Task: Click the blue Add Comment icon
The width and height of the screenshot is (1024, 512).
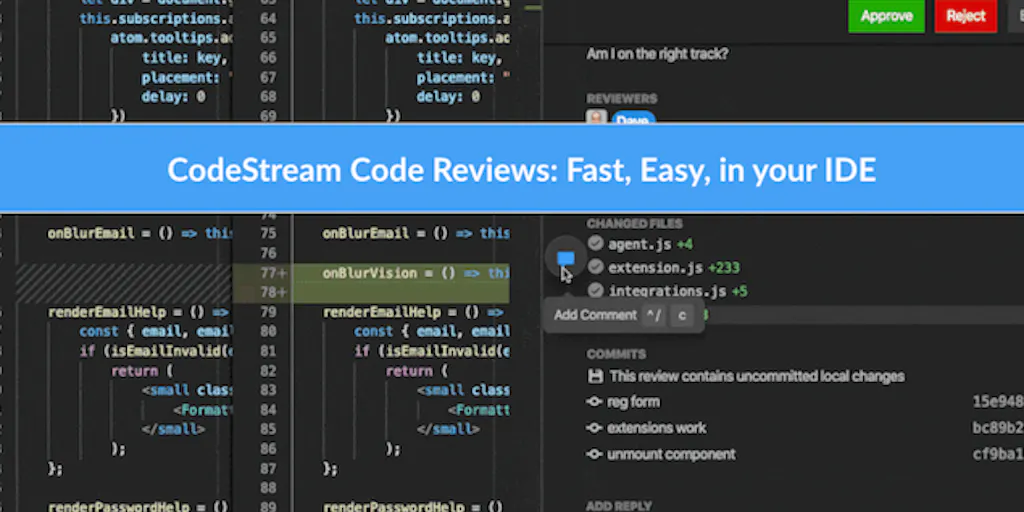Action: pos(566,259)
